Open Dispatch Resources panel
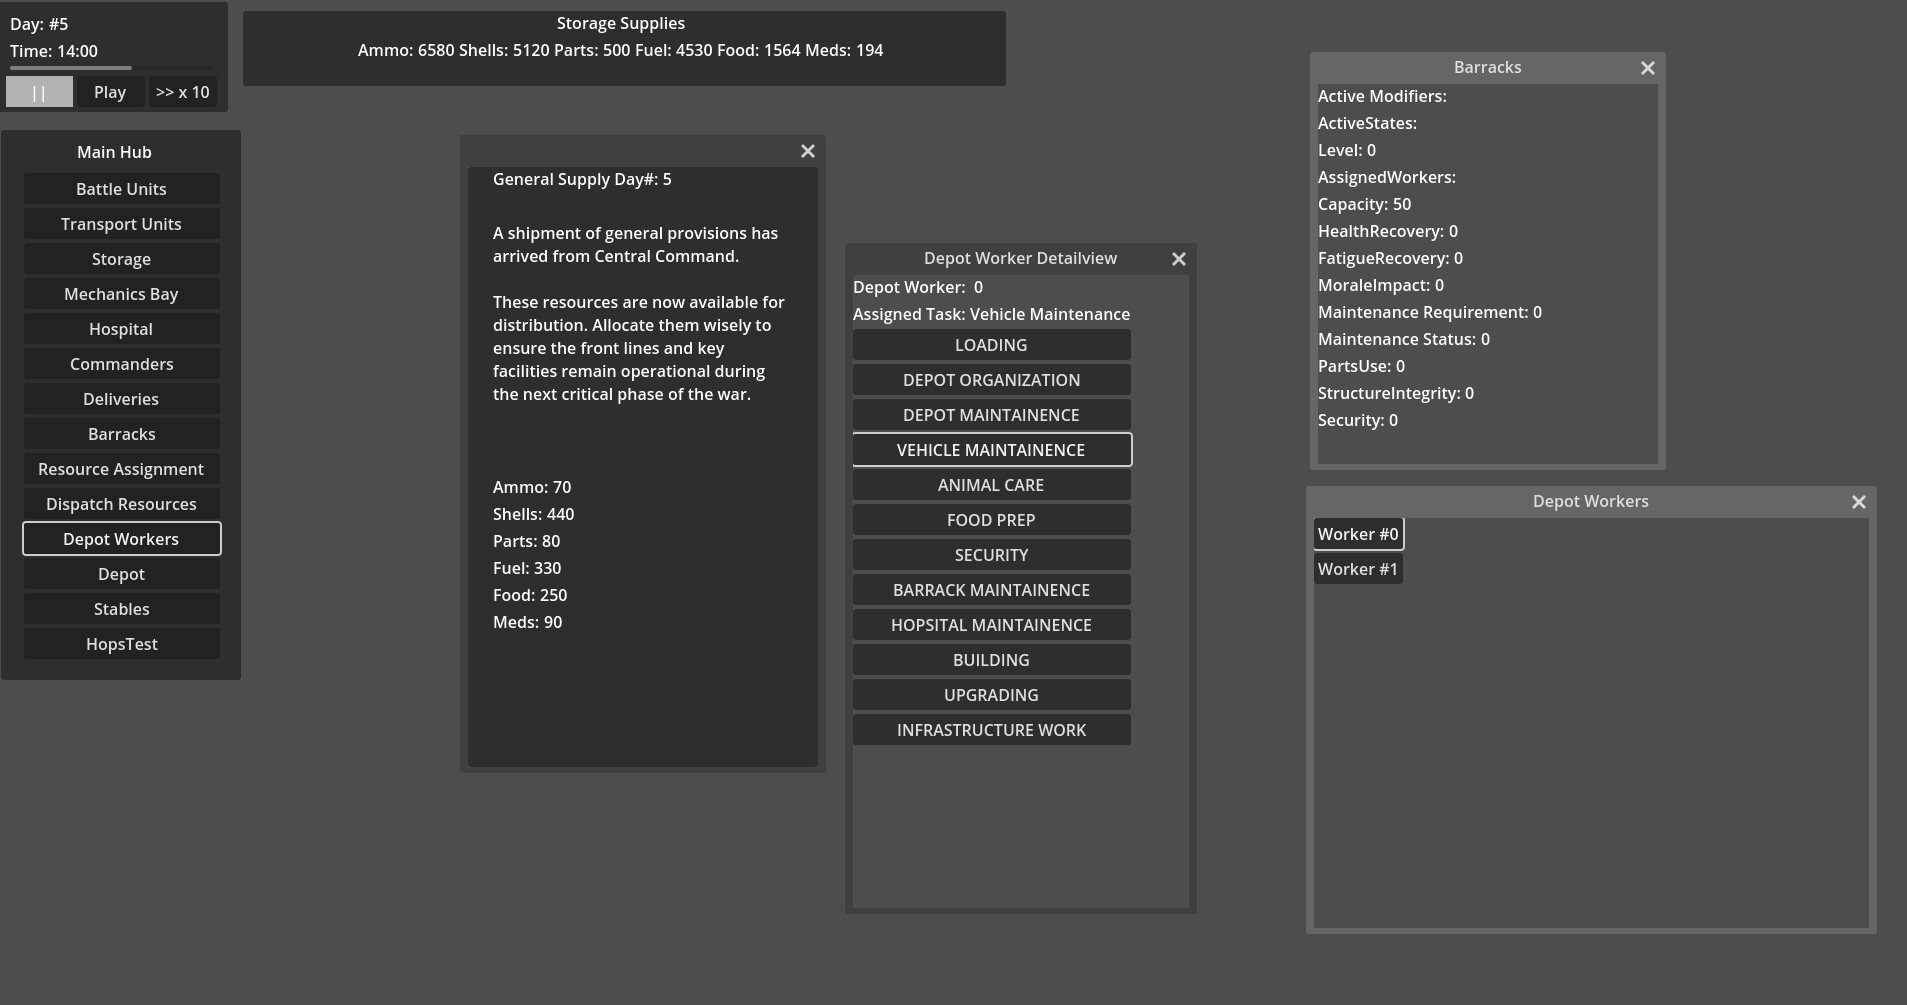1907x1005 pixels. (121, 504)
